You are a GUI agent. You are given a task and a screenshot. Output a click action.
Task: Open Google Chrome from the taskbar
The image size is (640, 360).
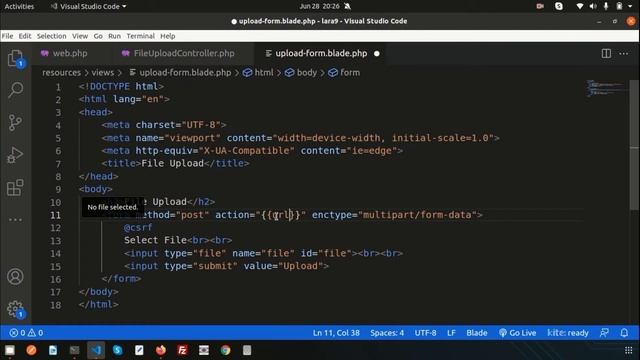[x=225, y=350]
